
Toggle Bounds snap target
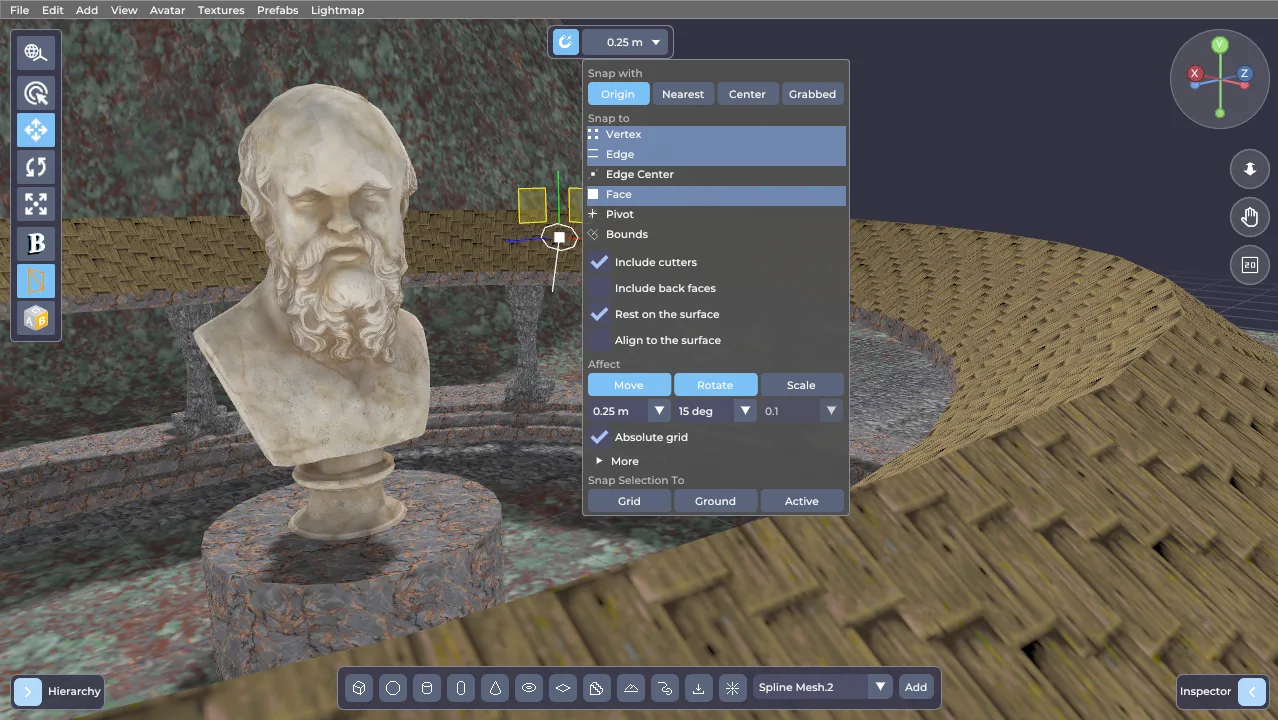click(716, 235)
